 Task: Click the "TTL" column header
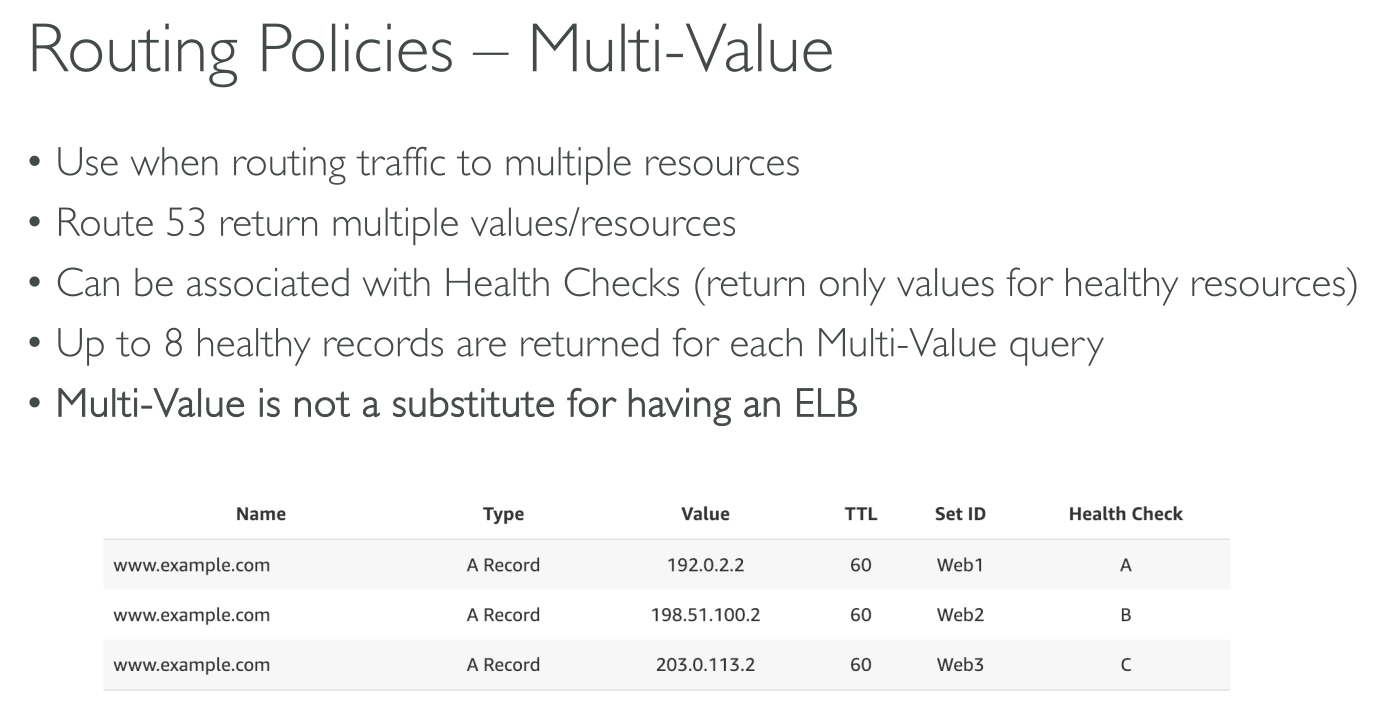[x=860, y=514]
